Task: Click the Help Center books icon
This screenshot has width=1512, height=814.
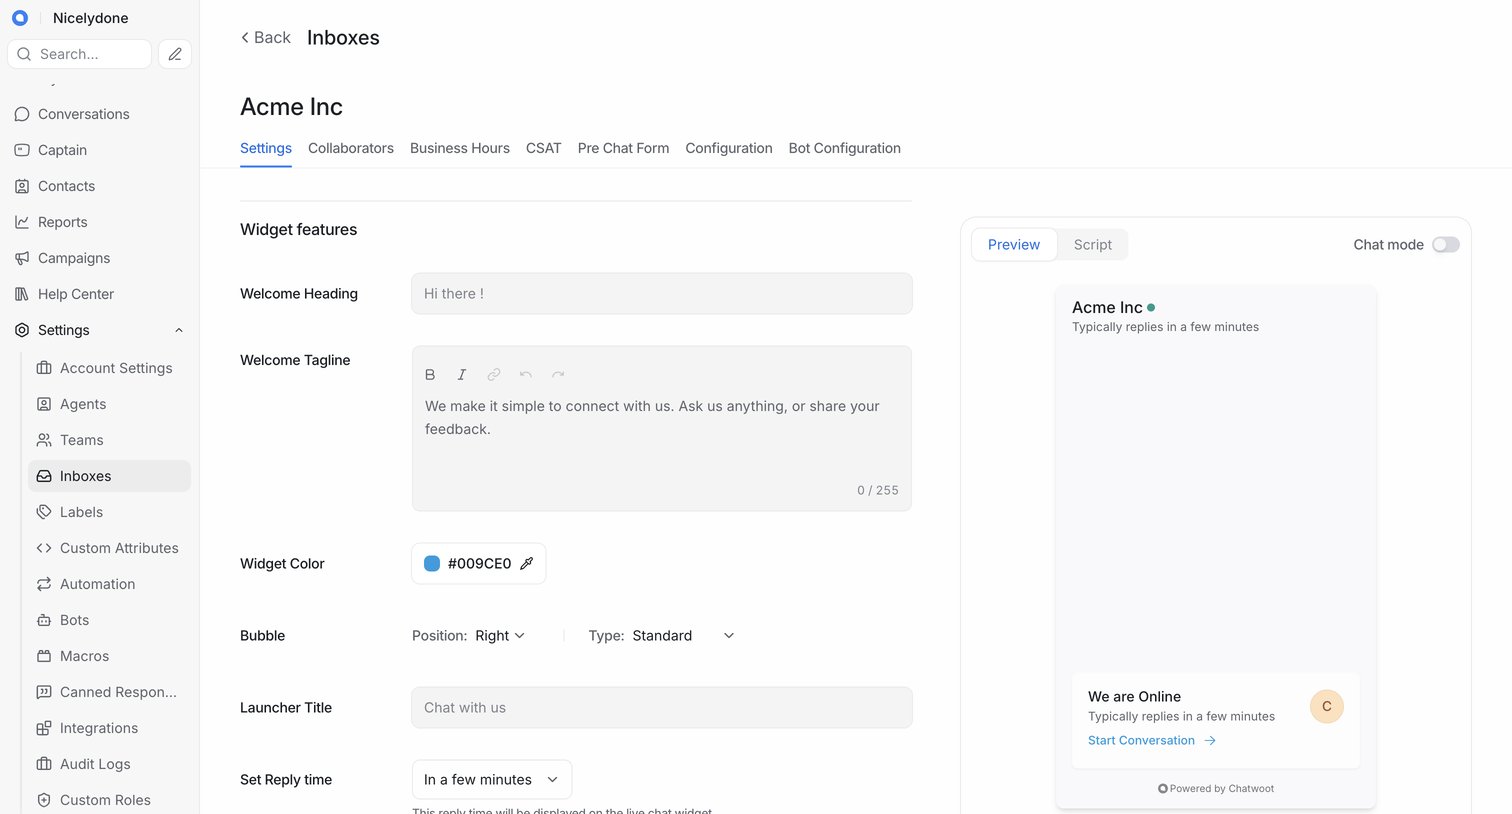Action: pyautogui.click(x=22, y=294)
